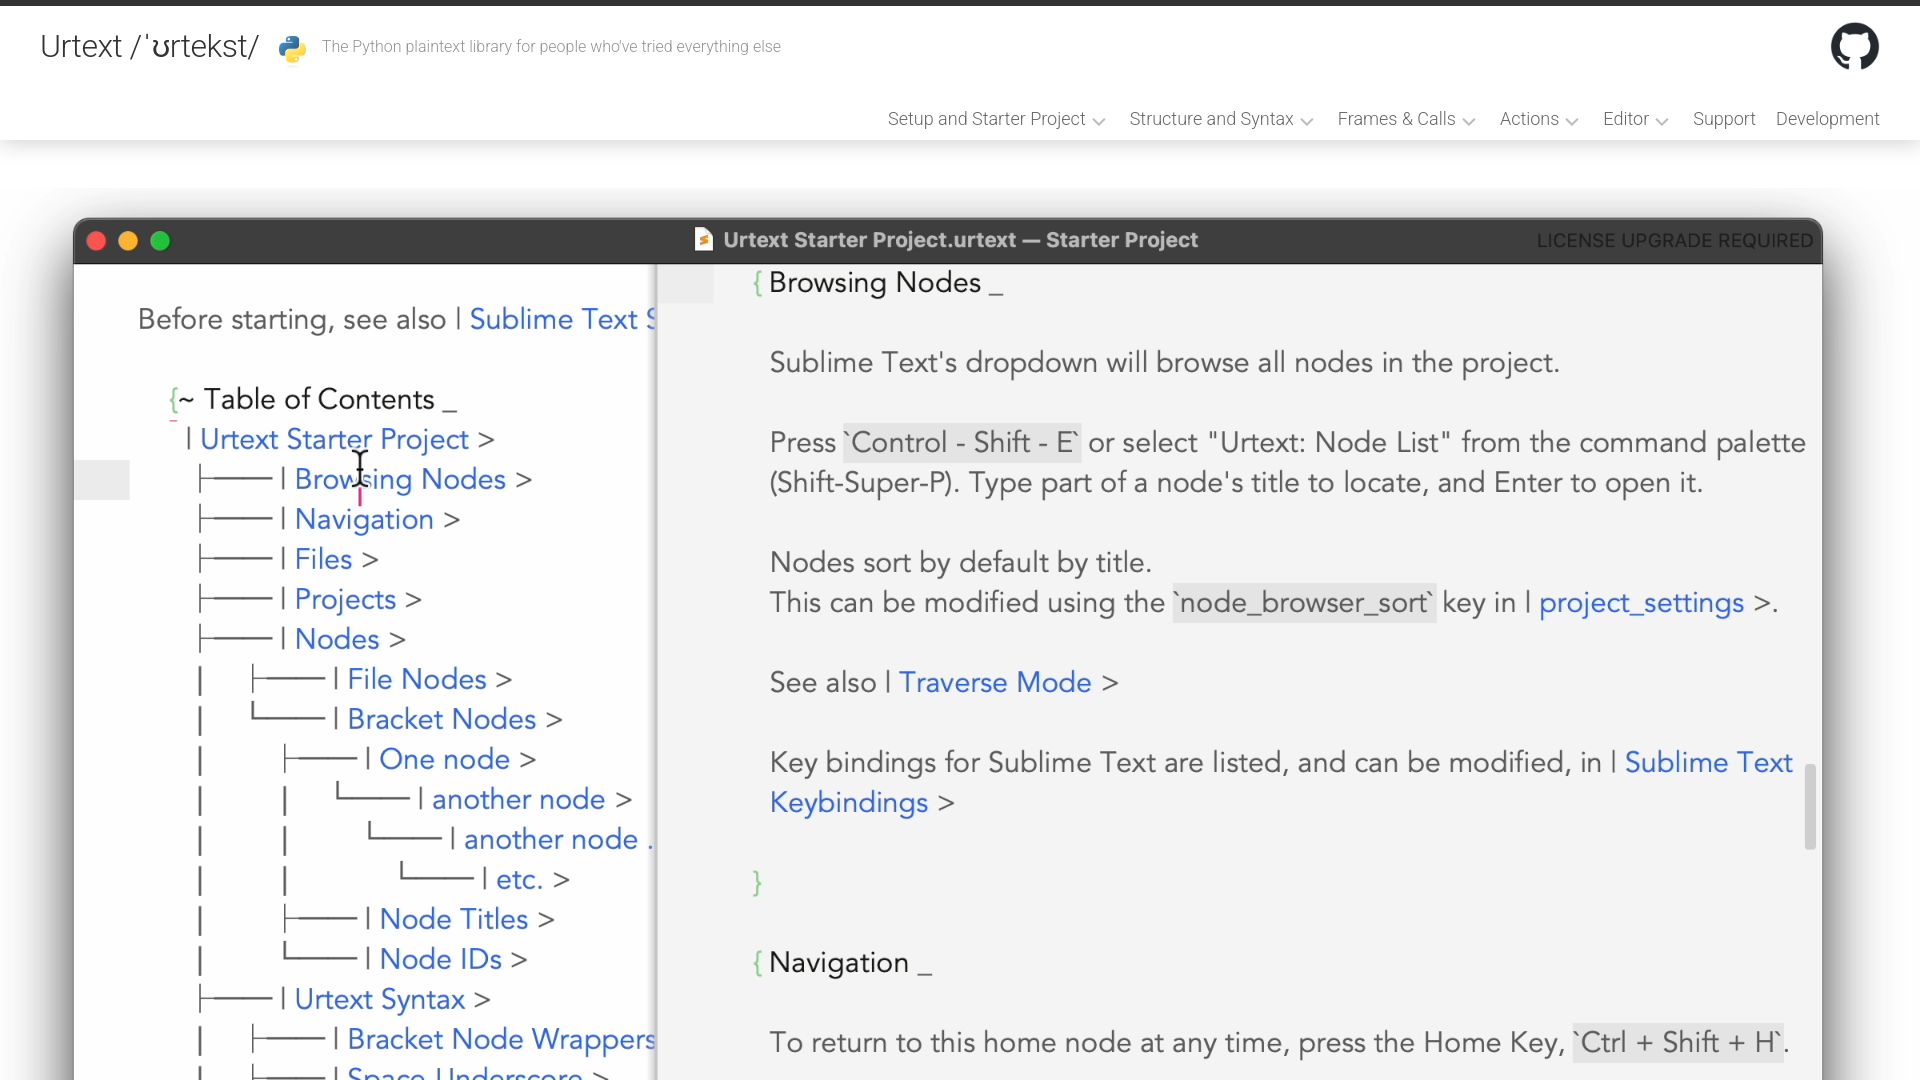
Task: Expand the Actions menu
Action: pos(1539,119)
